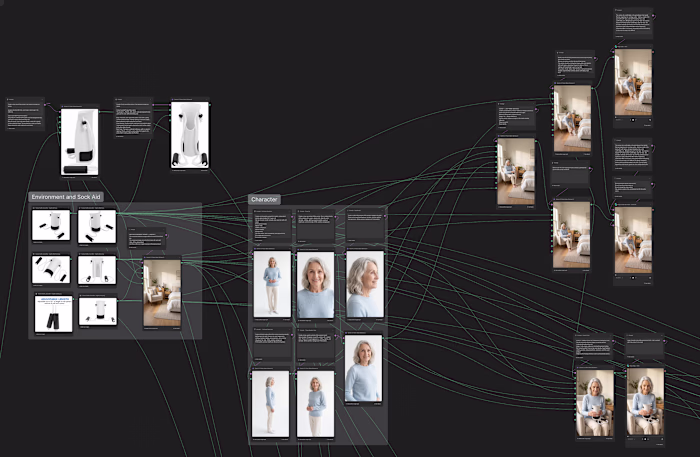Open the topmost right-side bedroom video preview
Image resolution: width=700 pixels, height=457 pixels.
pyautogui.click(x=633, y=82)
